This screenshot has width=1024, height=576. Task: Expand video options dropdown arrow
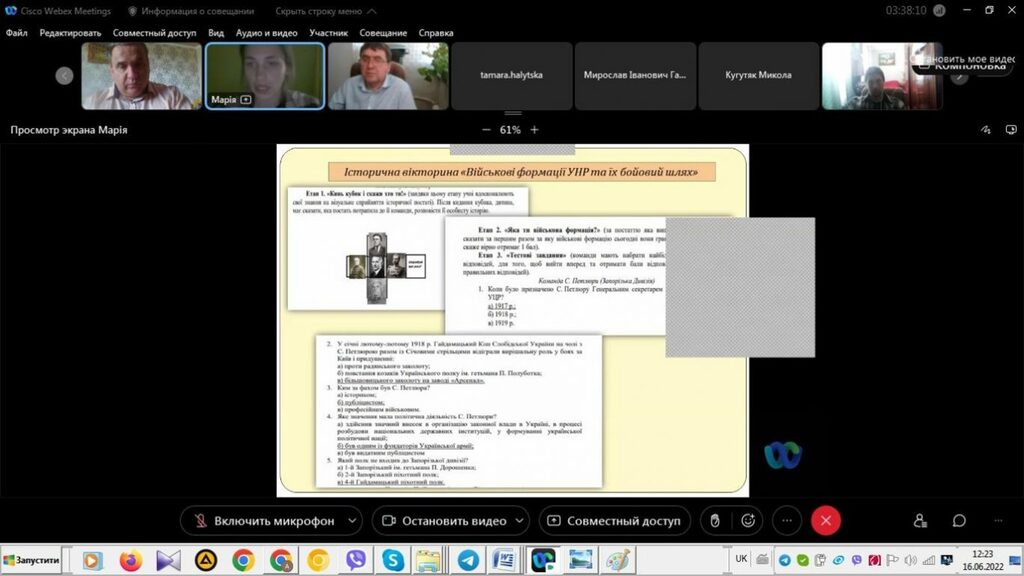coord(519,521)
